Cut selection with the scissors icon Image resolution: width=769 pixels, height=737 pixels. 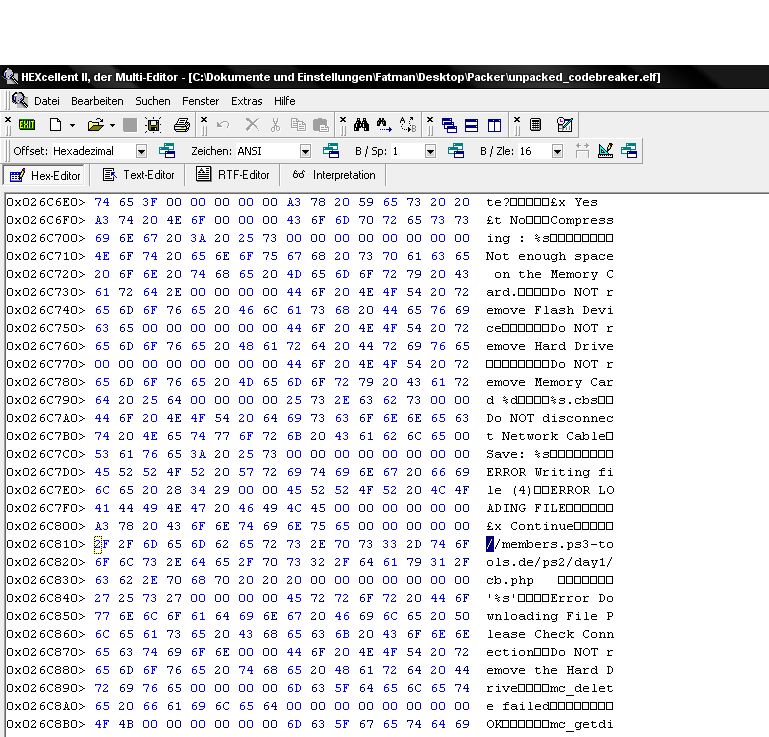(x=275, y=125)
